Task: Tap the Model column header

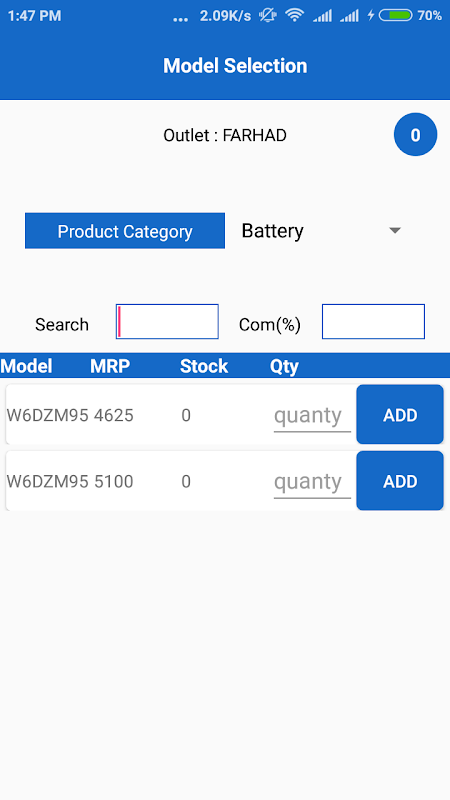Action: click(x=26, y=366)
